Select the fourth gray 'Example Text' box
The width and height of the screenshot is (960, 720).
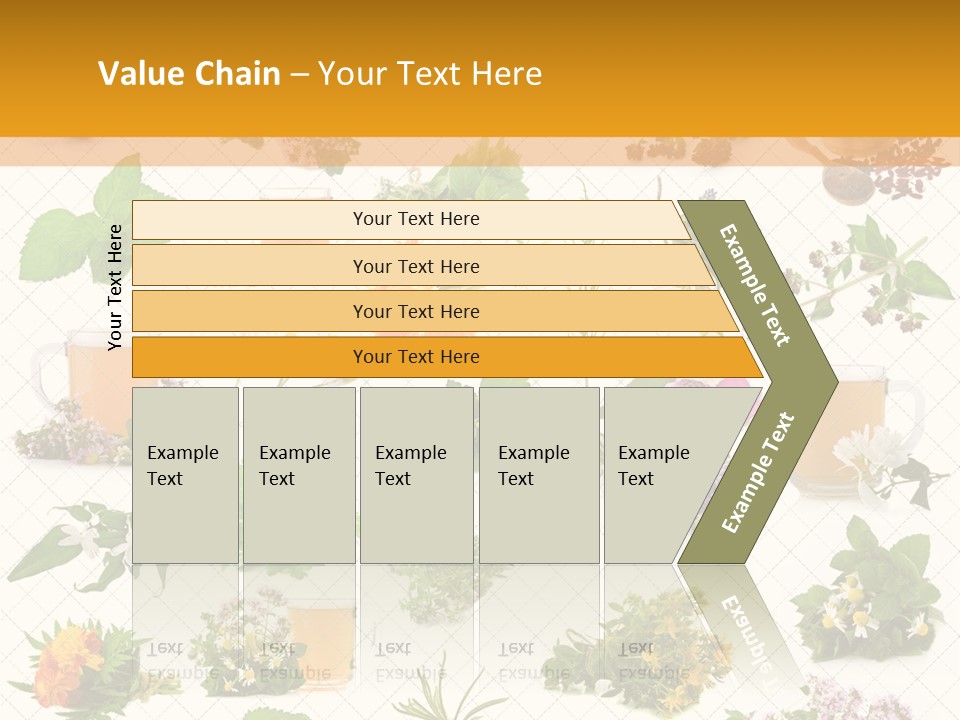pyautogui.click(x=539, y=475)
